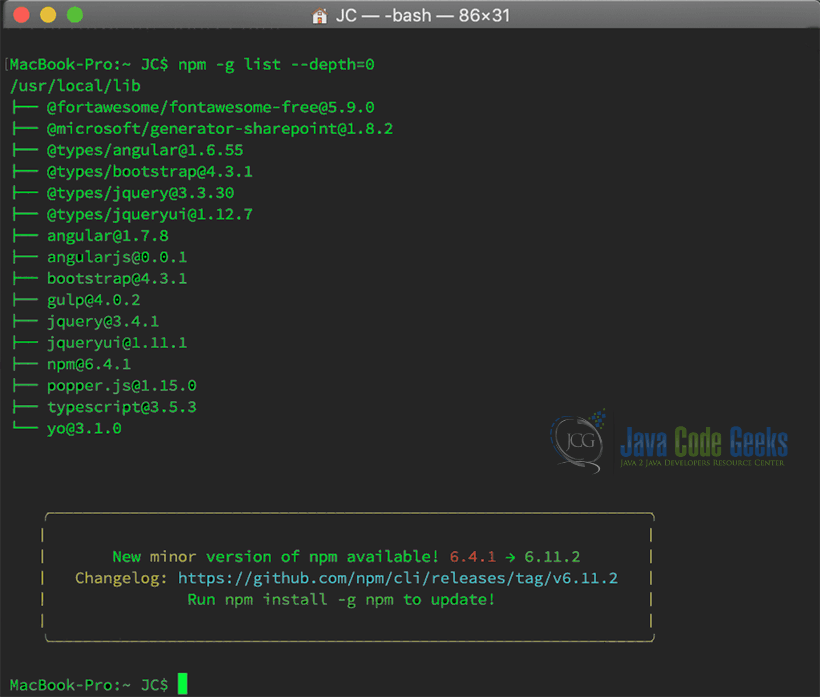This screenshot has width=820, height=697.
Task: Click 'yo@3.1.0' entry
Action: [84, 429]
